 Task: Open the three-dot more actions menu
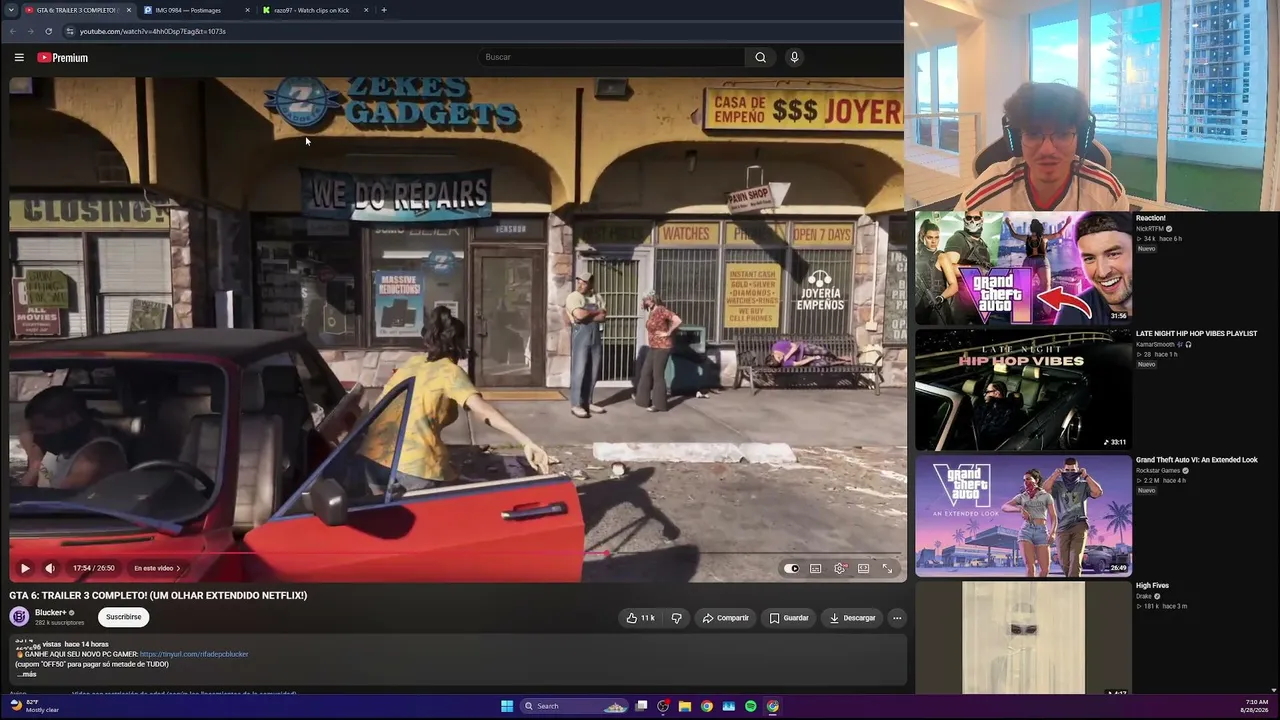897,618
